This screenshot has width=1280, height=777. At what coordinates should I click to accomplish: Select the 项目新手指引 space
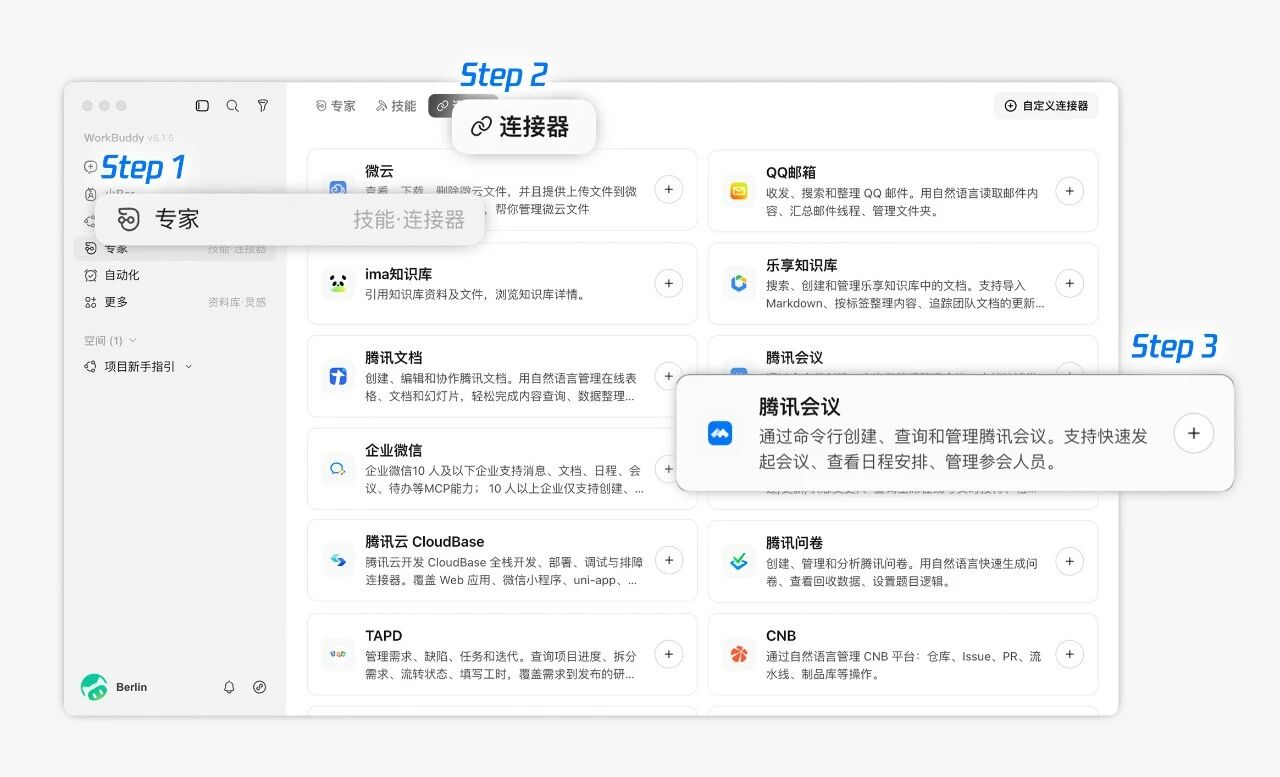point(140,367)
